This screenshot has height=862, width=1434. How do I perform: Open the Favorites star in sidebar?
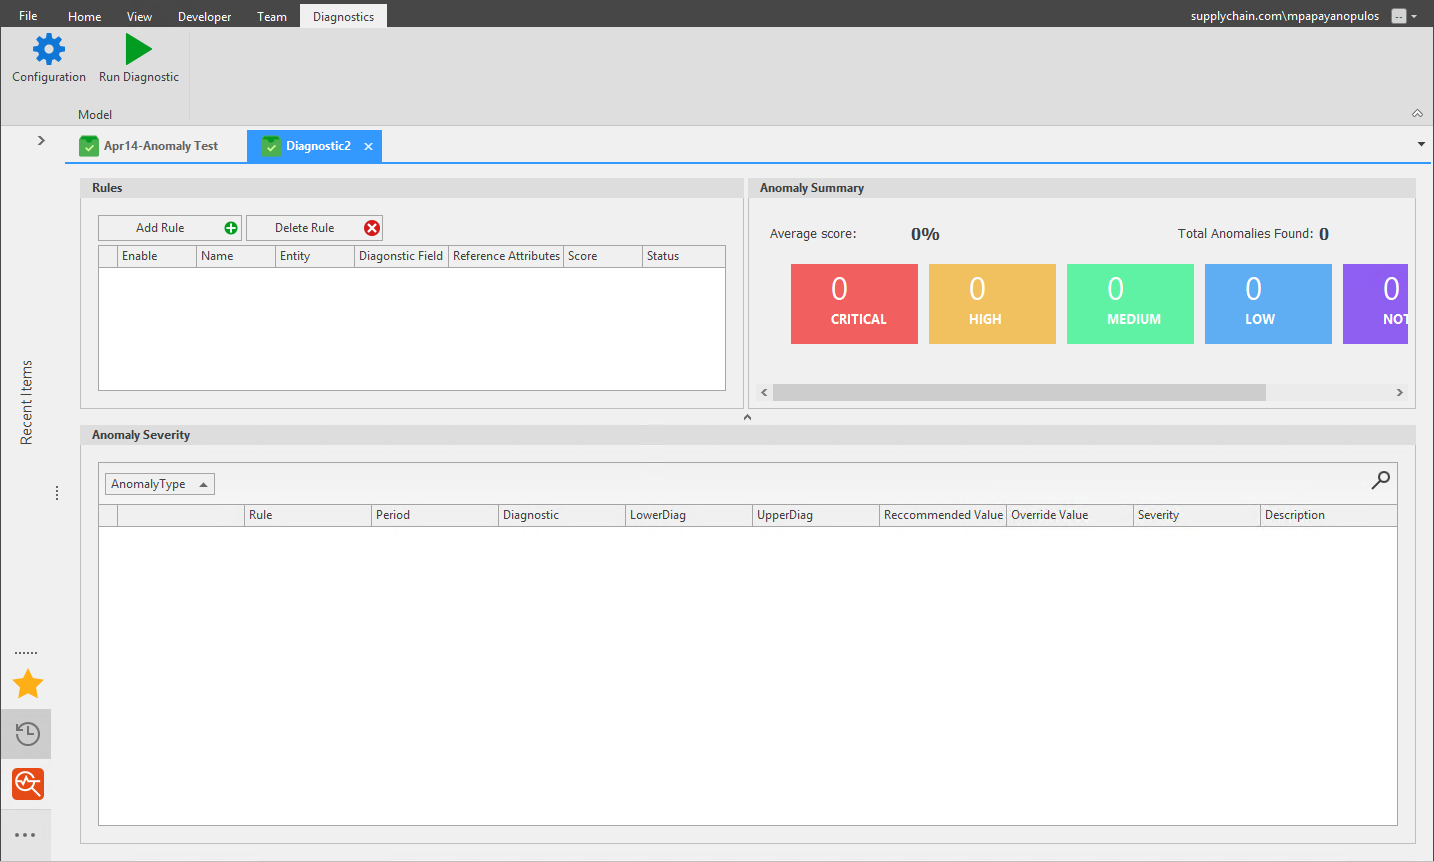28,684
